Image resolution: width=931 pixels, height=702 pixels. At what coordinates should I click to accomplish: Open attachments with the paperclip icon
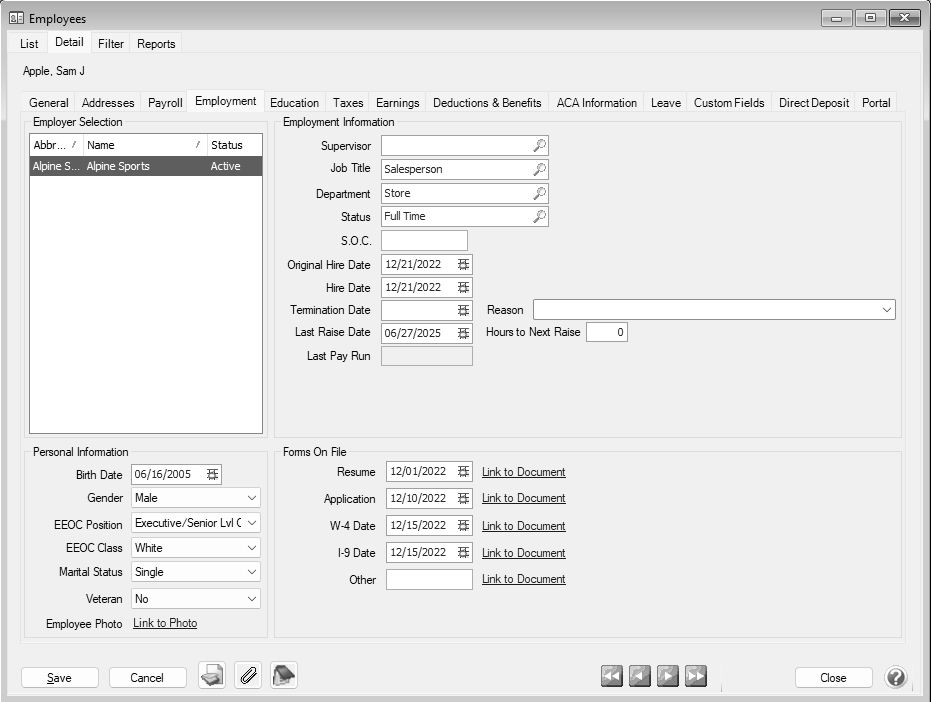[248, 677]
